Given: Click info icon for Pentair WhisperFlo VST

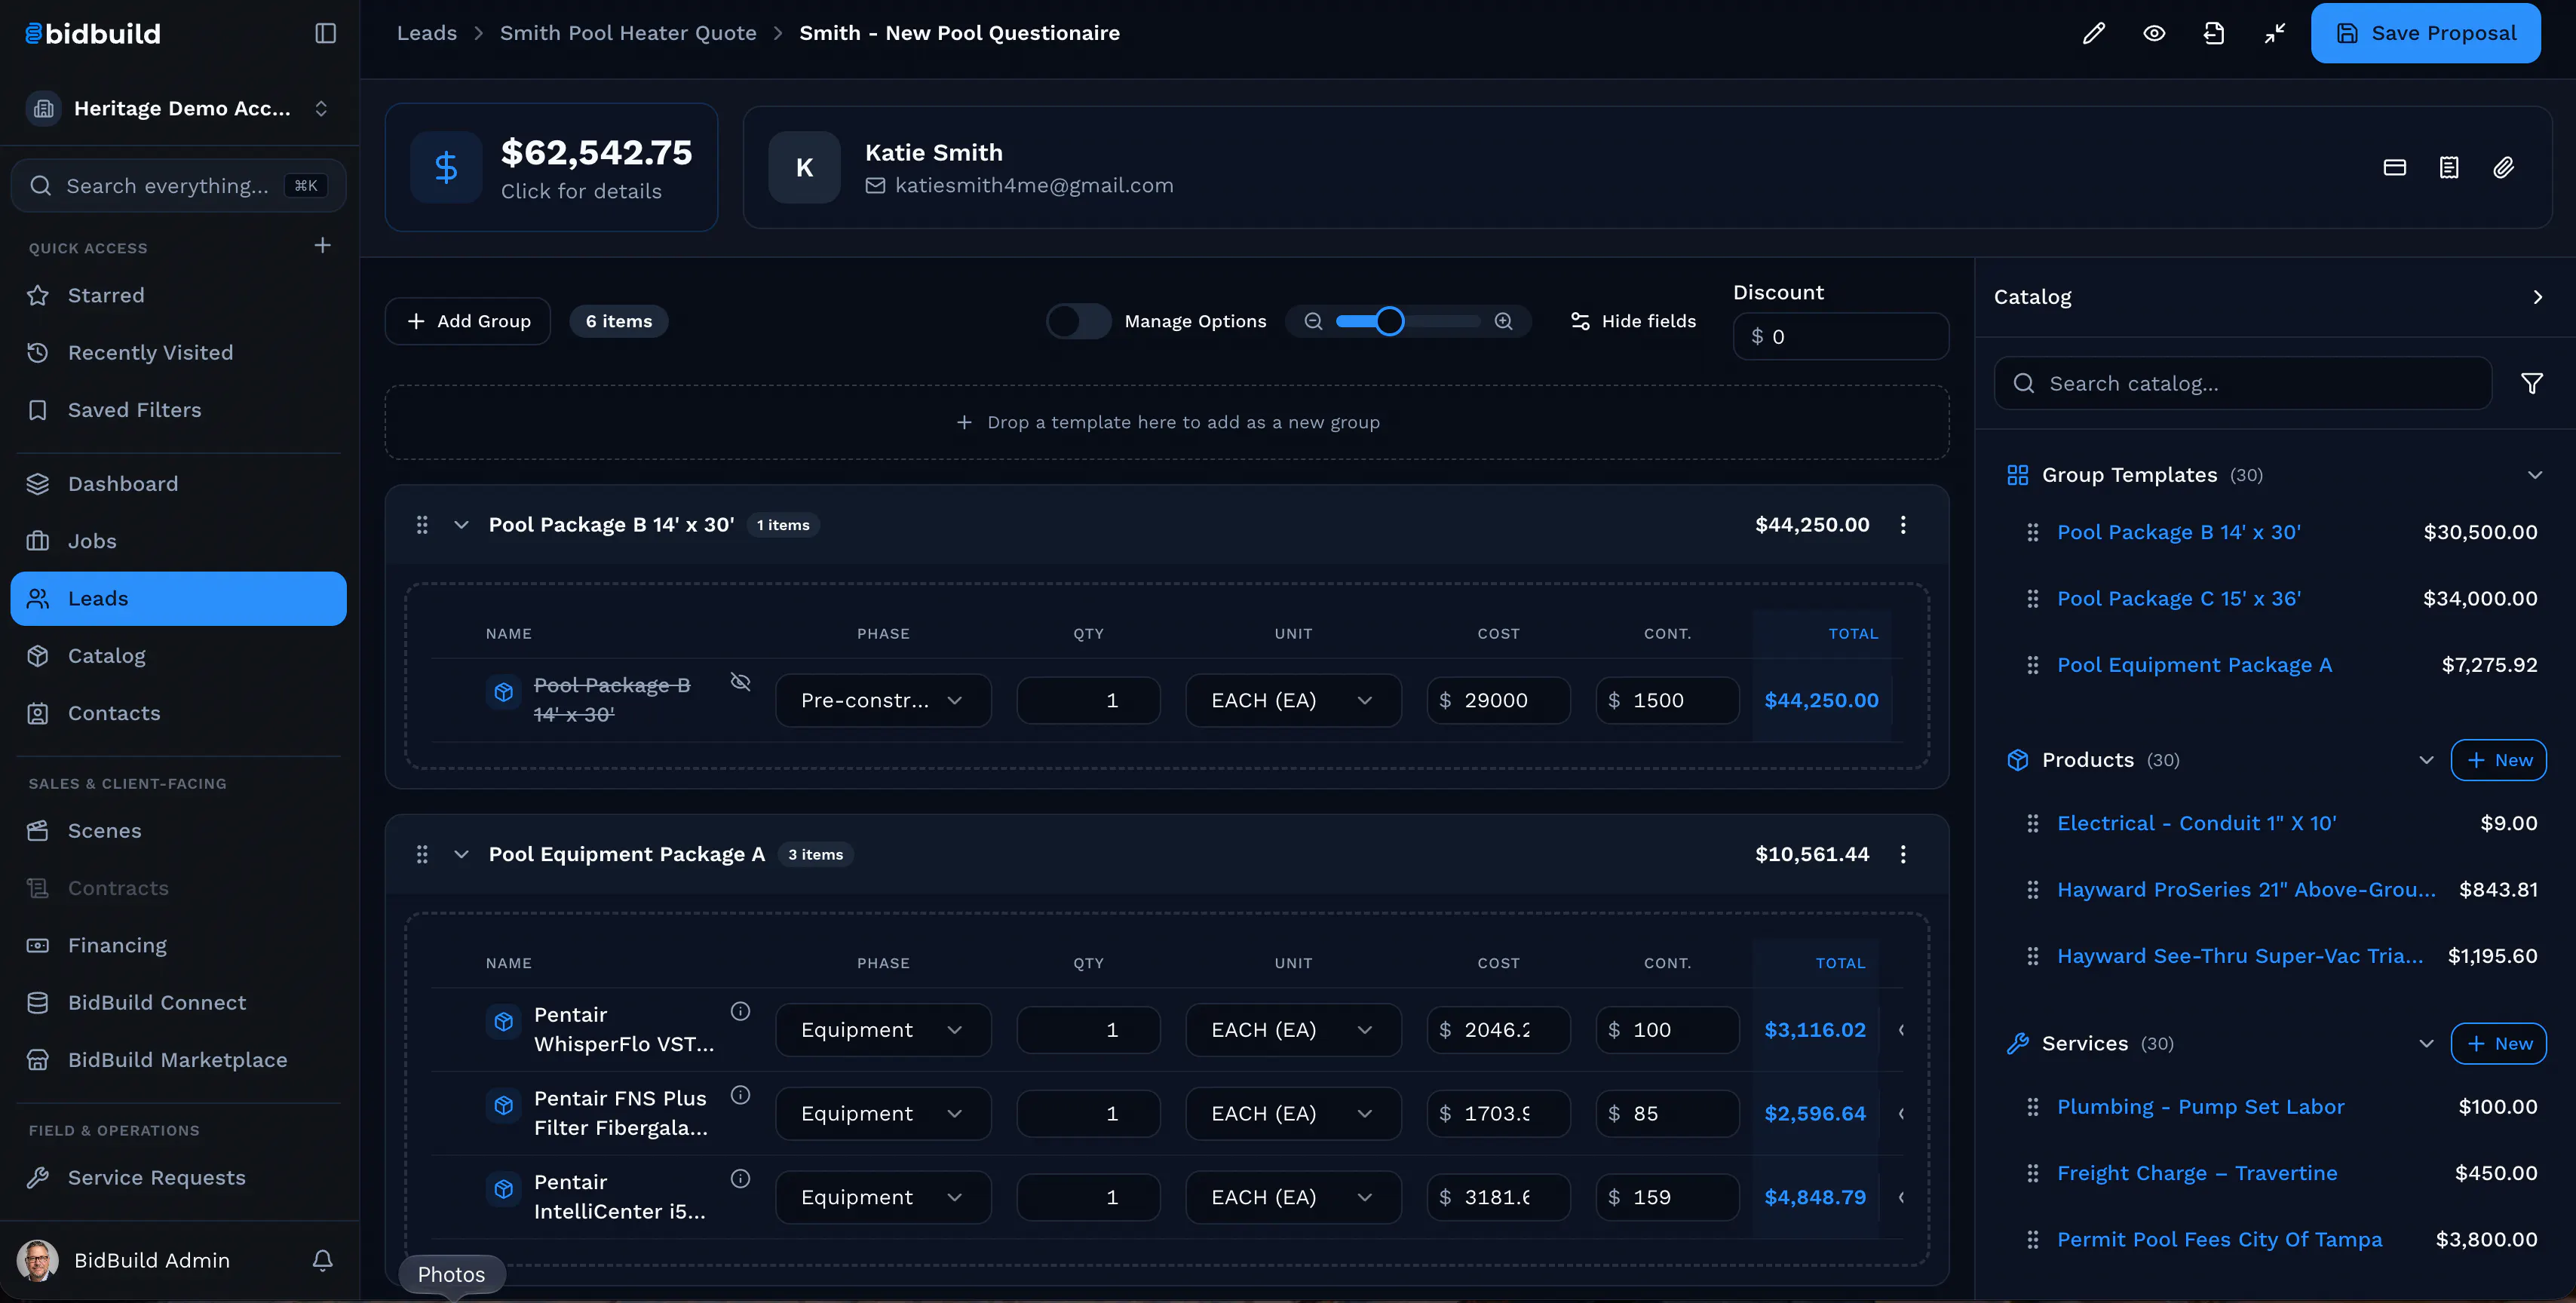Looking at the screenshot, I should tap(740, 1011).
